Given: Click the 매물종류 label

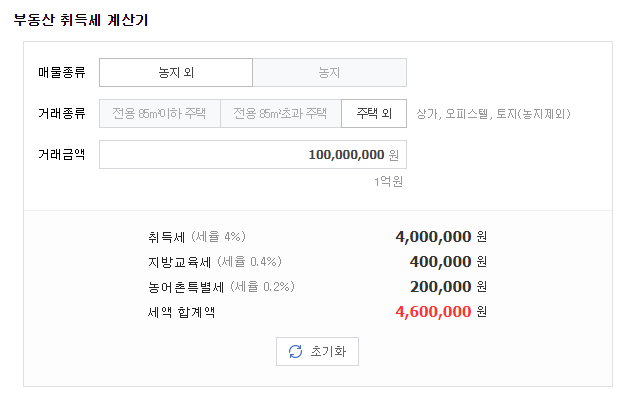Looking at the screenshot, I should [x=61, y=73].
